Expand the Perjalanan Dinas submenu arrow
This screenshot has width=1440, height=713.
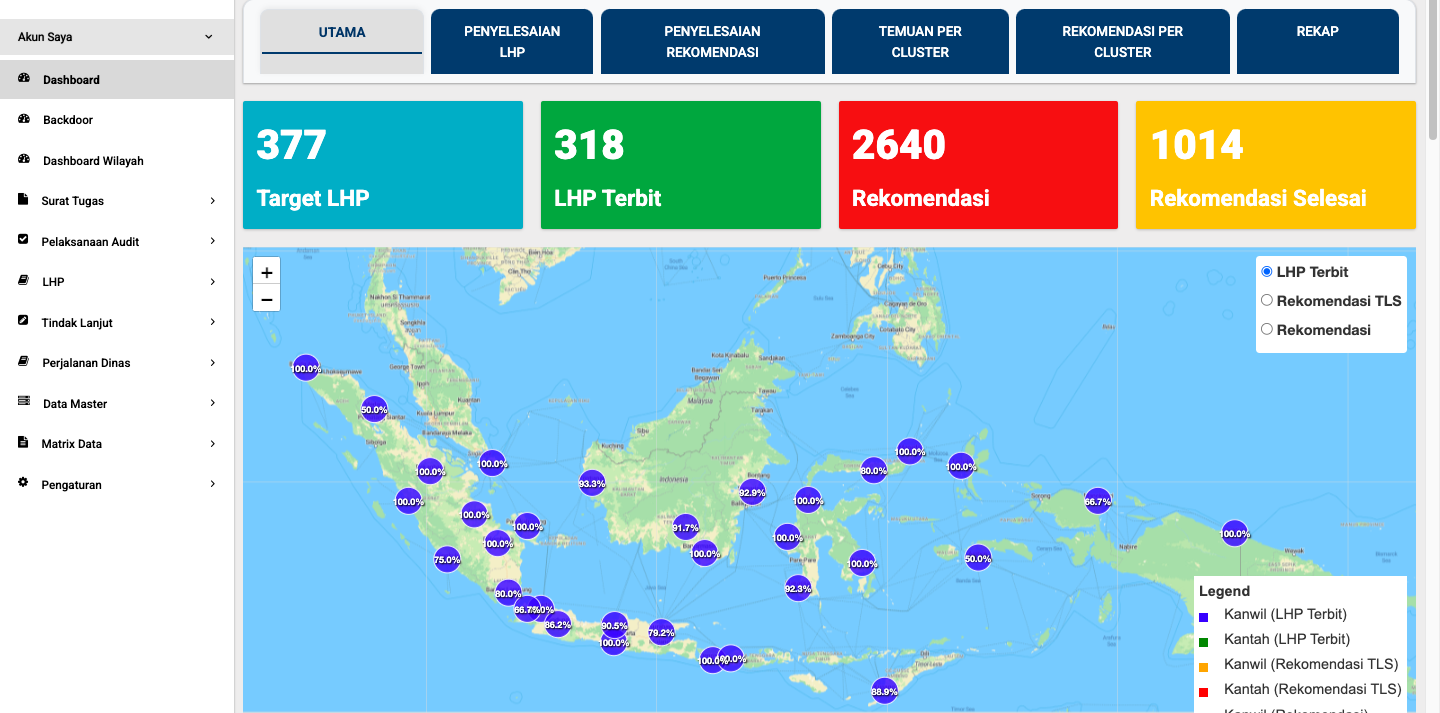[x=212, y=363]
